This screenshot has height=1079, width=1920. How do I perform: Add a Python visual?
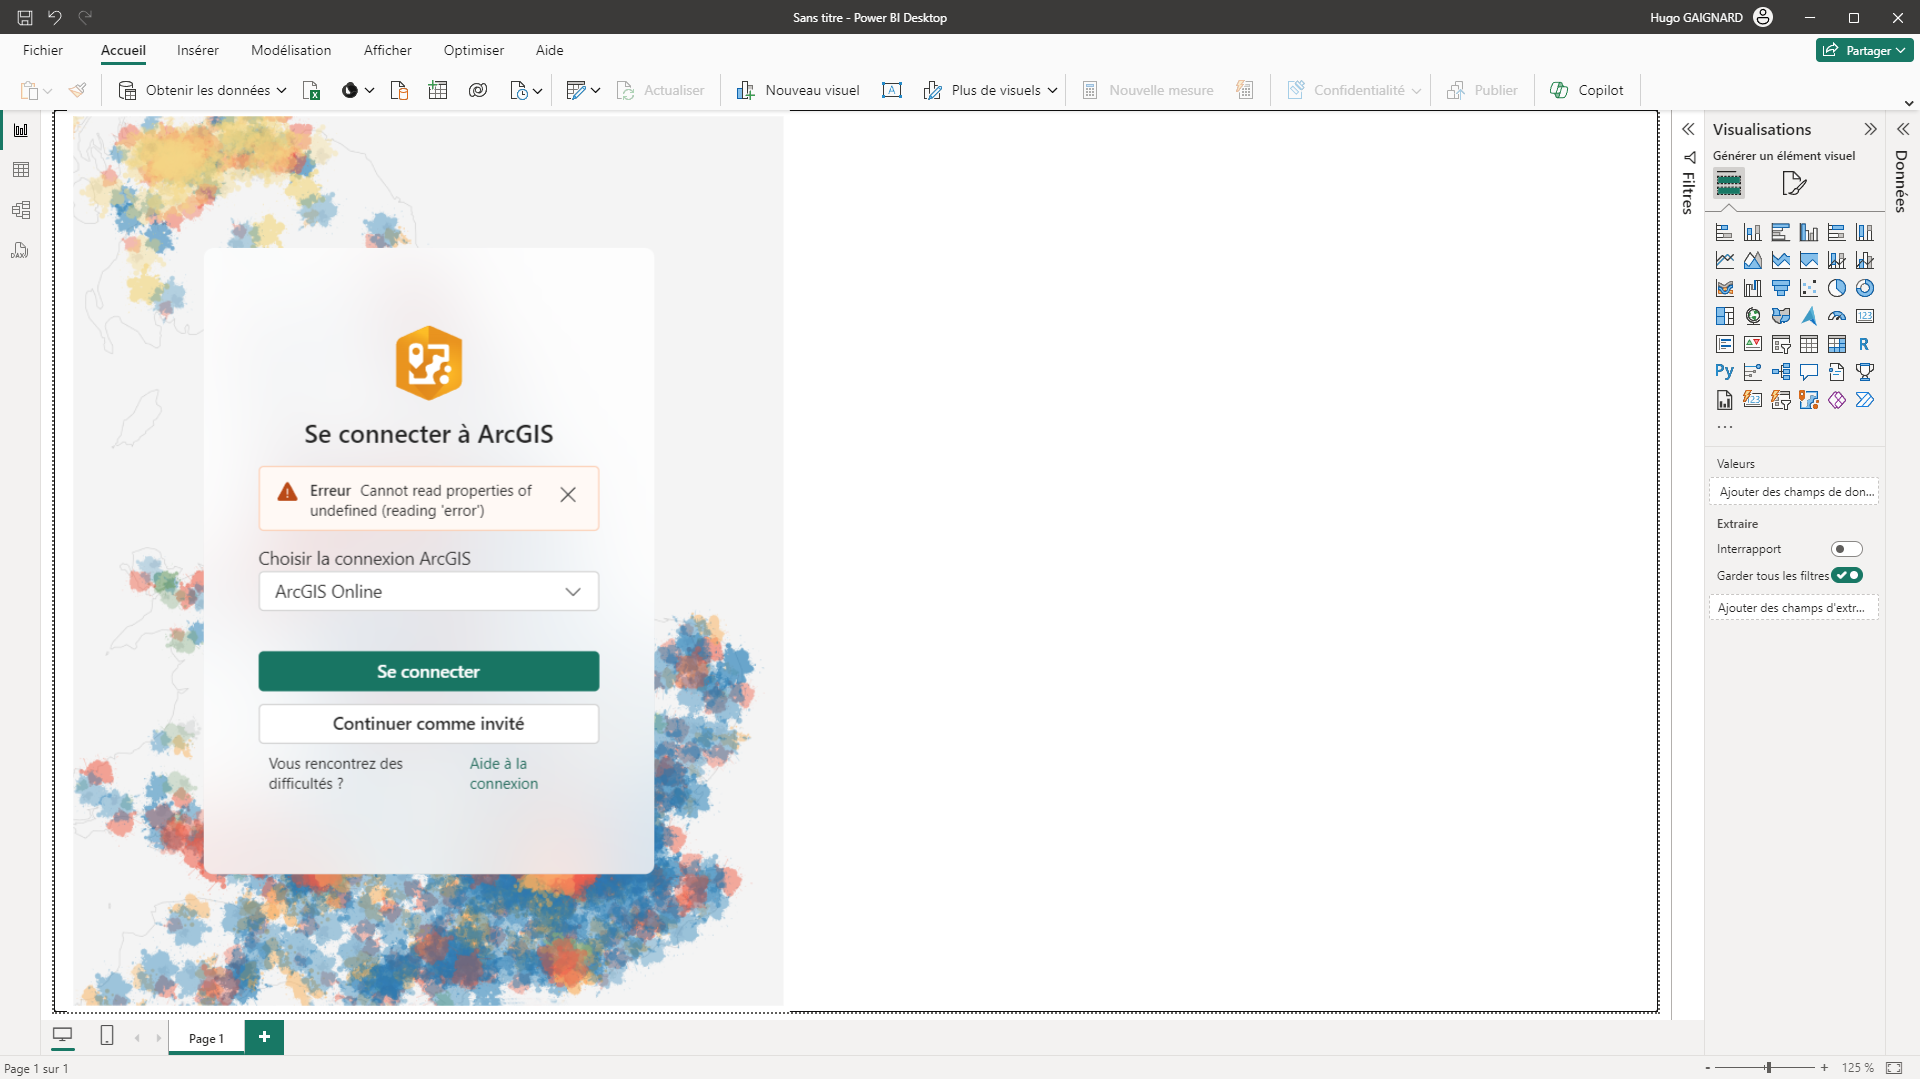point(1724,371)
